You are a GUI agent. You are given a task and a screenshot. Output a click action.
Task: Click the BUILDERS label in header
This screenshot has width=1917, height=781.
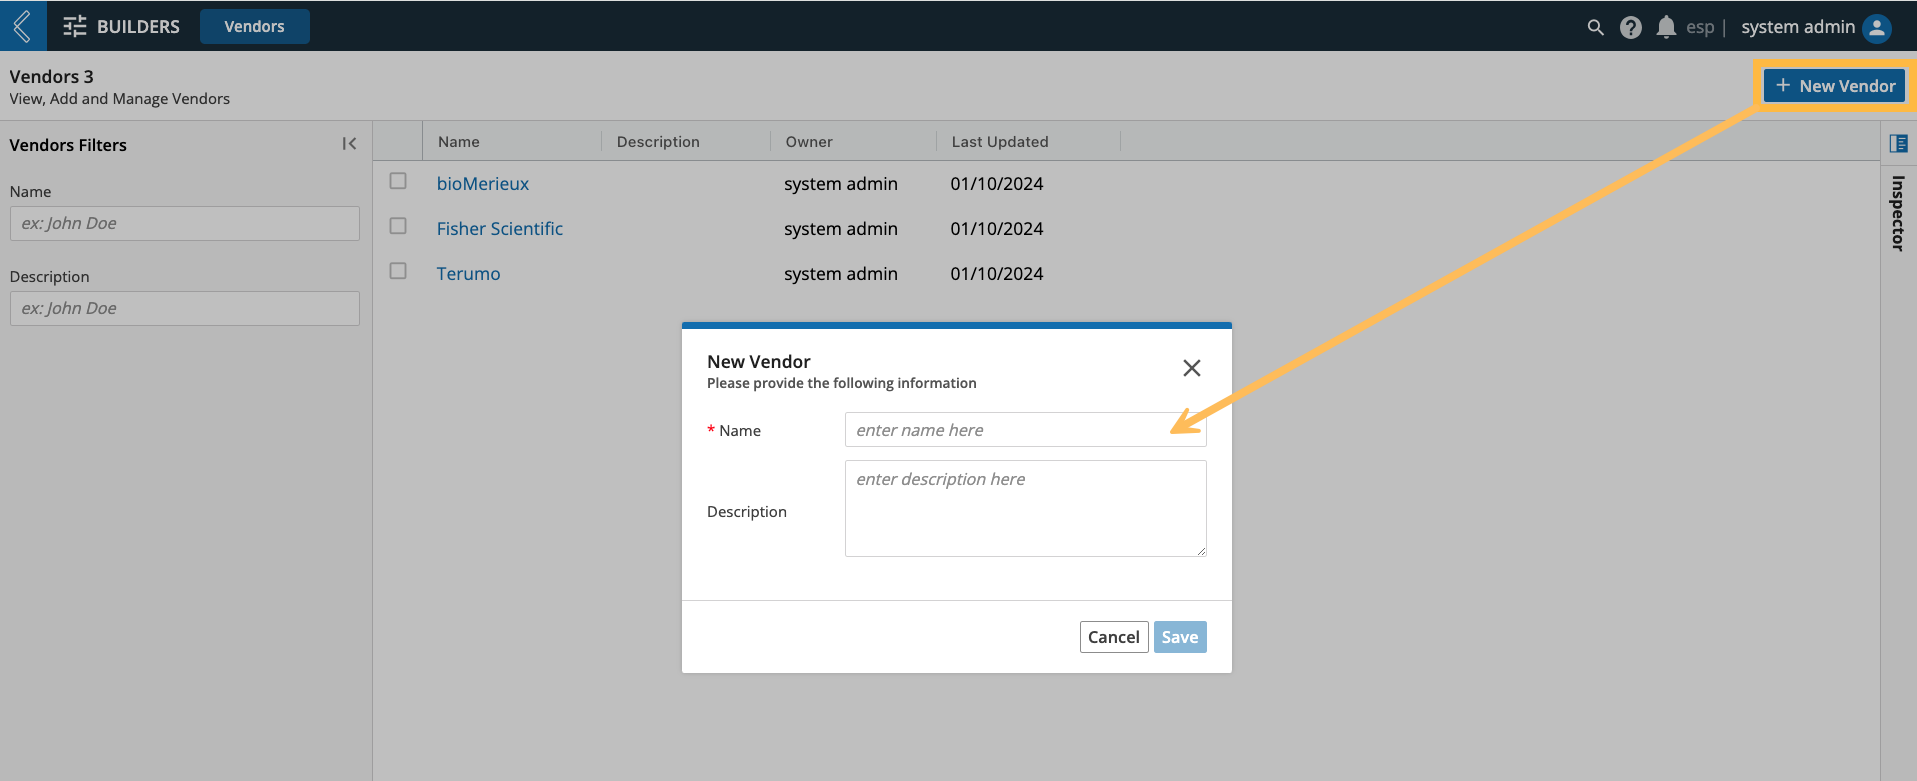(x=138, y=27)
